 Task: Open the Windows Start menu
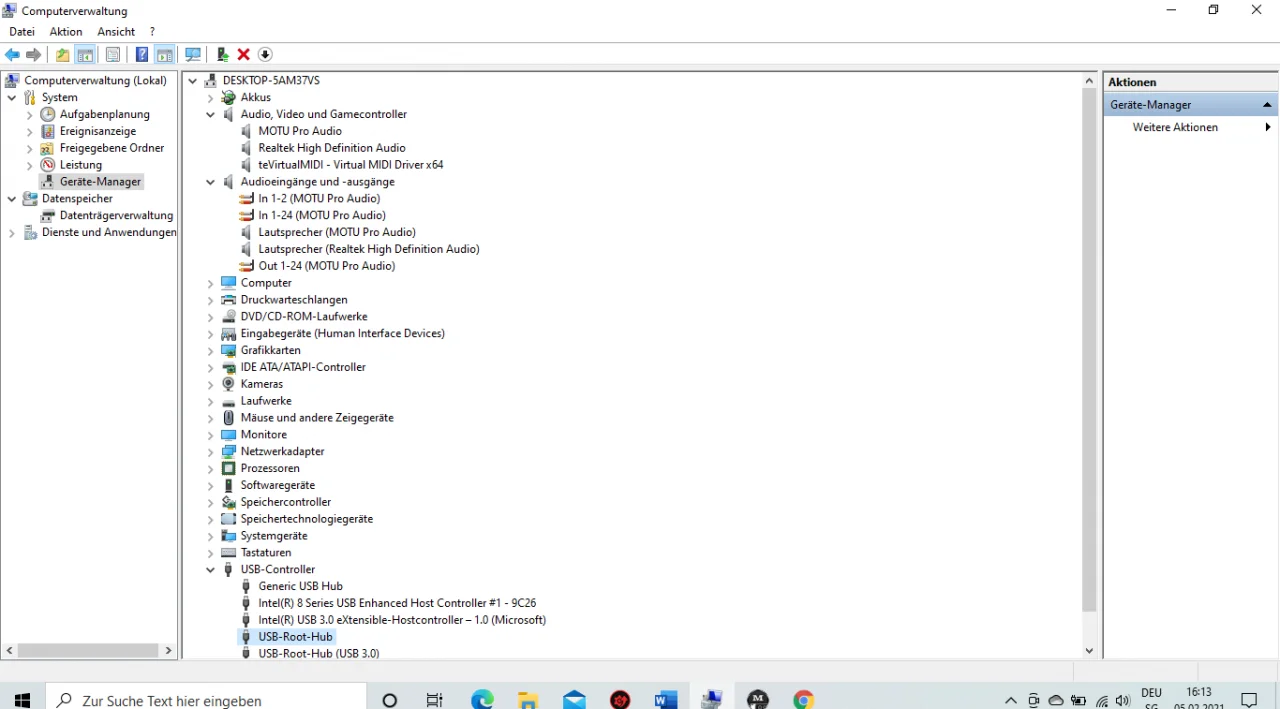pyautogui.click(x=22, y=700)
